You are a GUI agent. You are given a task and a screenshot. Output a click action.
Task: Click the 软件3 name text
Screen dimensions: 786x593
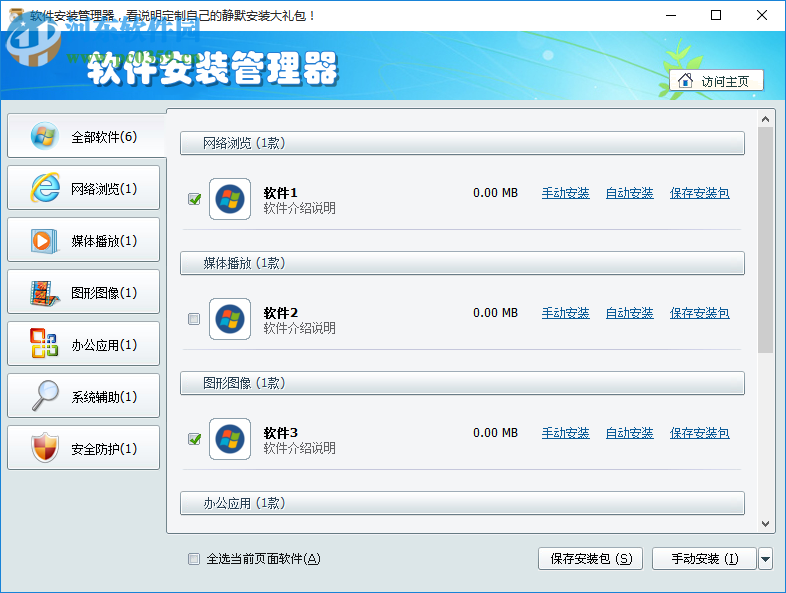tap(281, 433)
